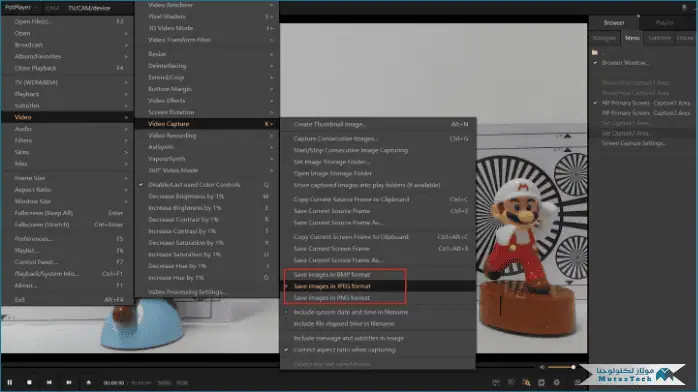This screenshot has height=392, width=698.
Task: Jump to the previous track
Action: point(49,382)
